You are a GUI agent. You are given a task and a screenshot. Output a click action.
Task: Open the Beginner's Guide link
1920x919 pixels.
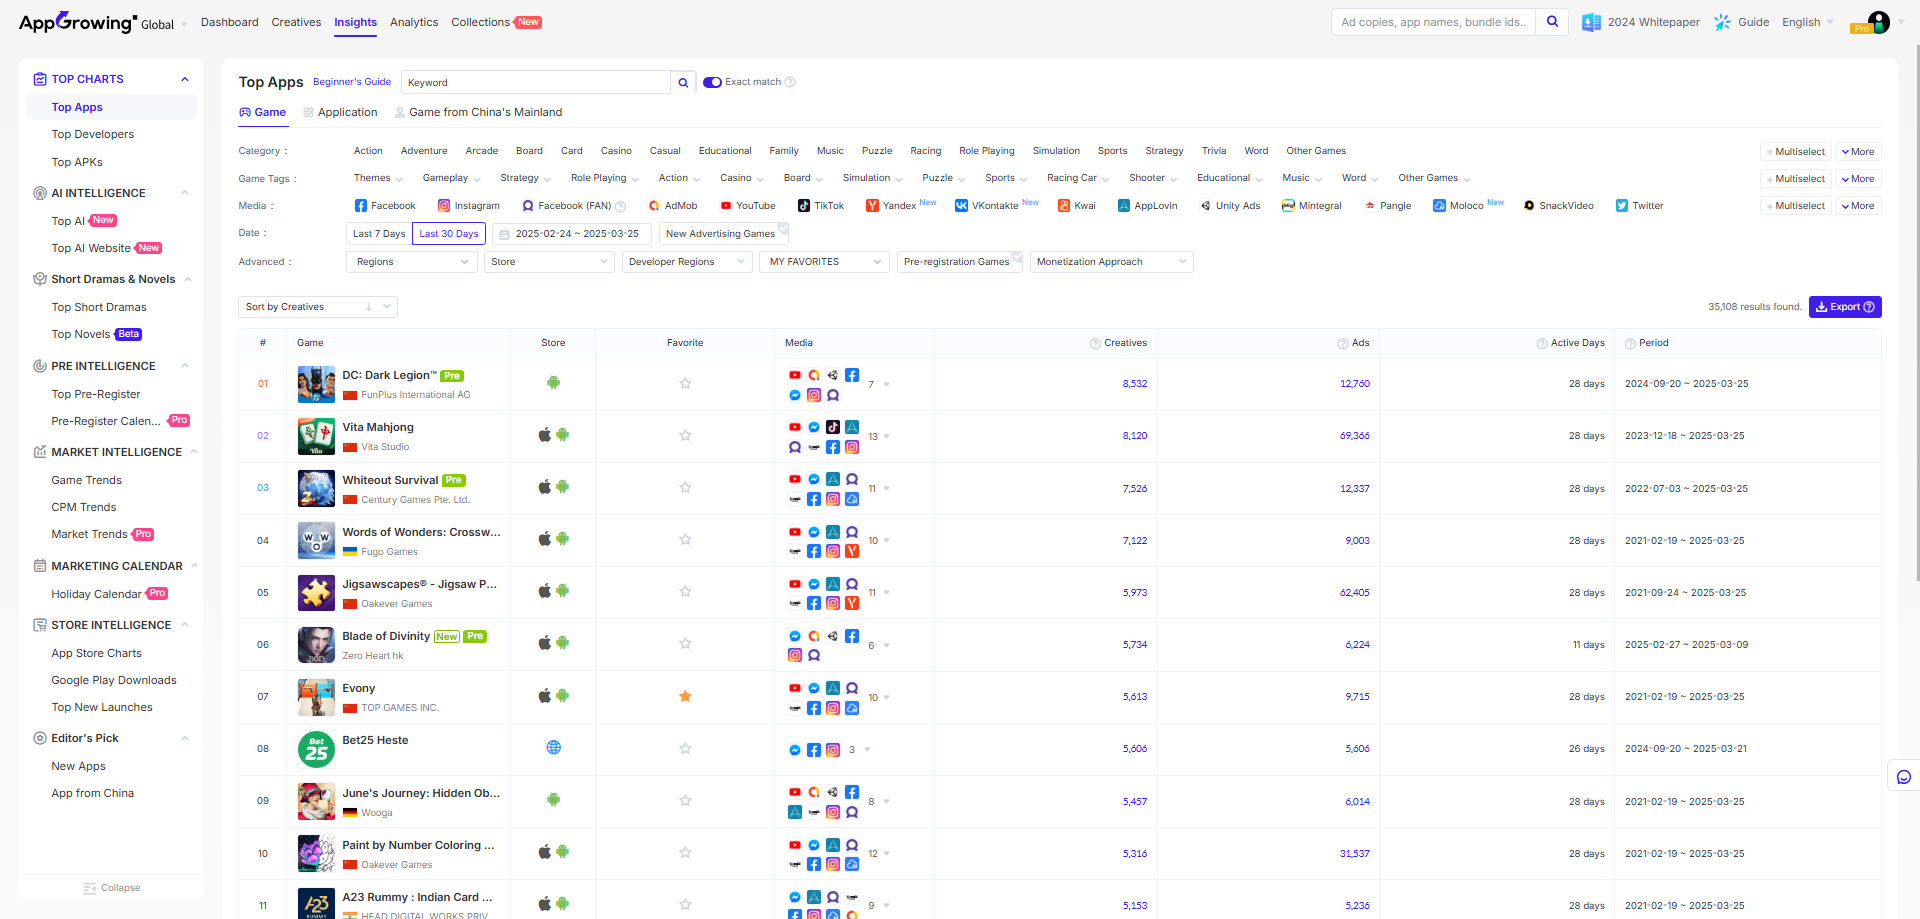352,82
